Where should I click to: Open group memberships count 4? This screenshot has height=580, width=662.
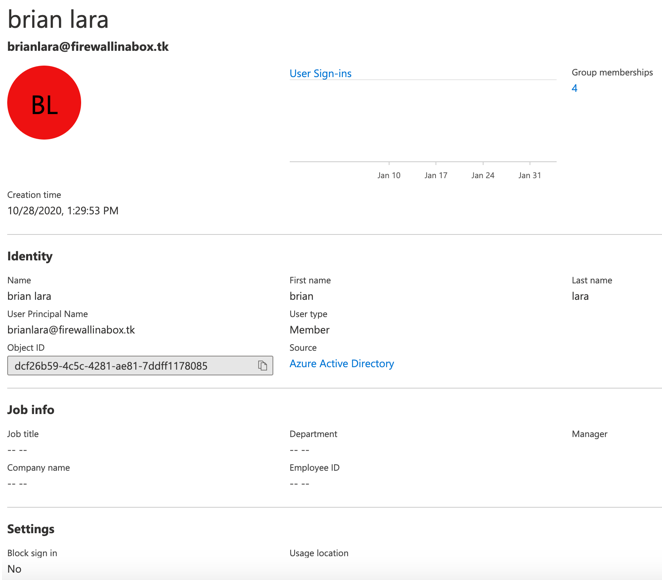[x=574, y=89]
